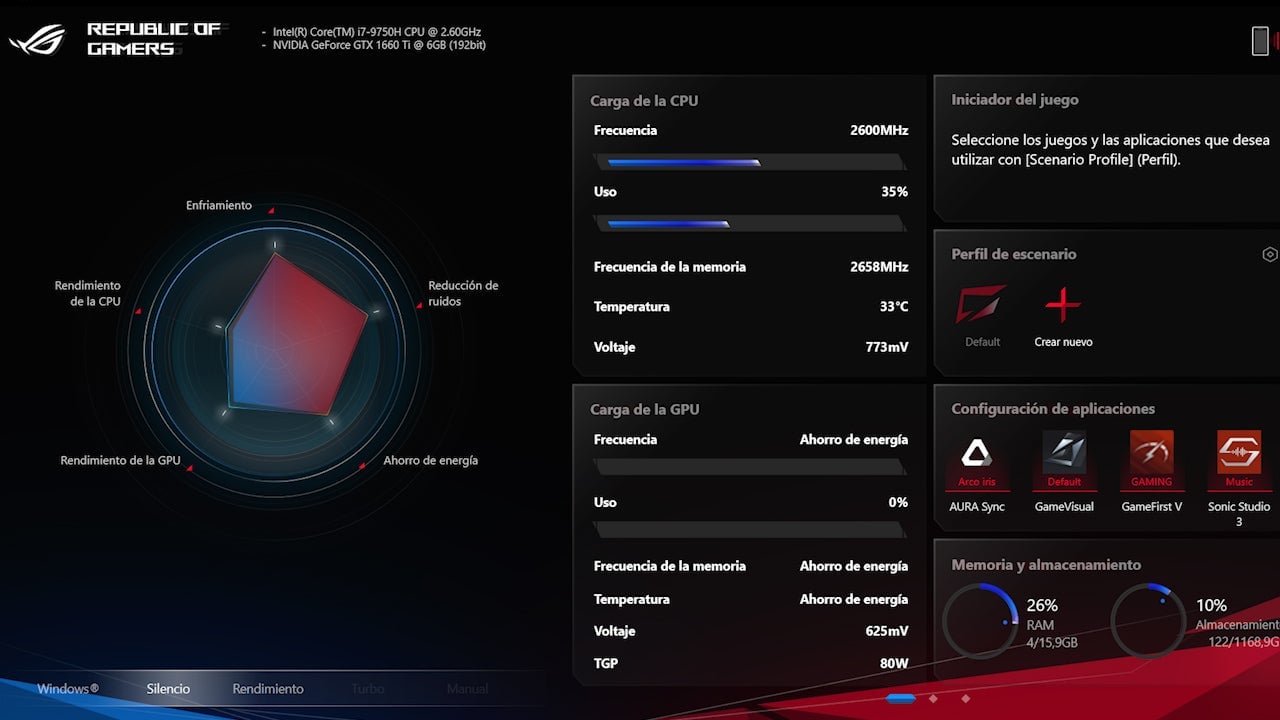This screenshot has width=1280, height=720.
Task: Click the storage usage circular gauge
Action: 1148,621
